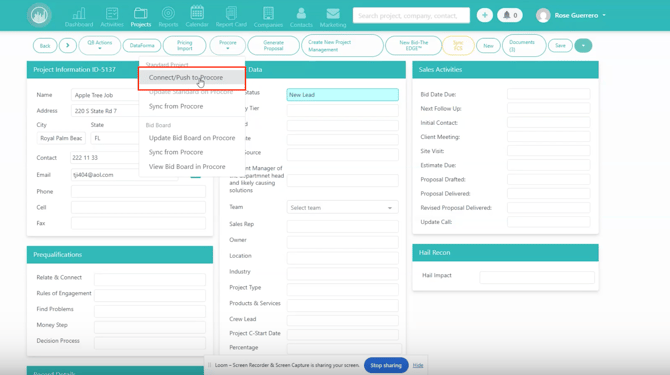Open the Contacts section
This screenshot has width=670, height=375.
click(x=301, y=18)
